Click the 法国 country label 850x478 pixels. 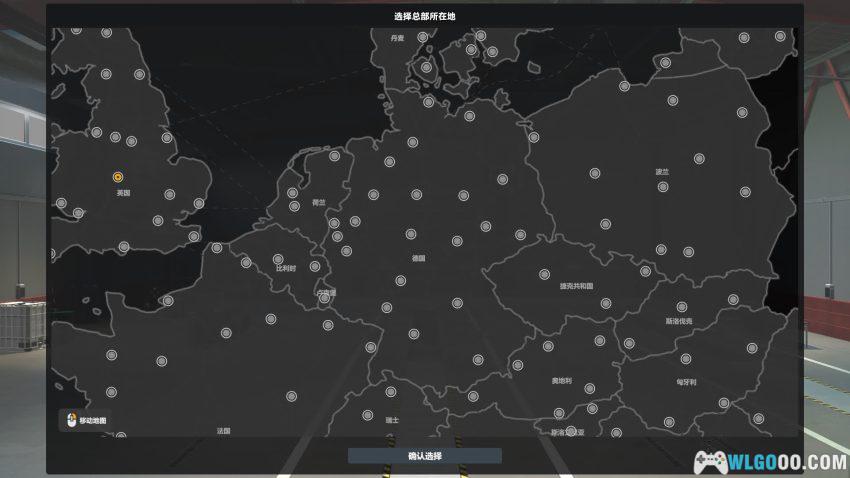pyautogui.click(x=224, y=431)
